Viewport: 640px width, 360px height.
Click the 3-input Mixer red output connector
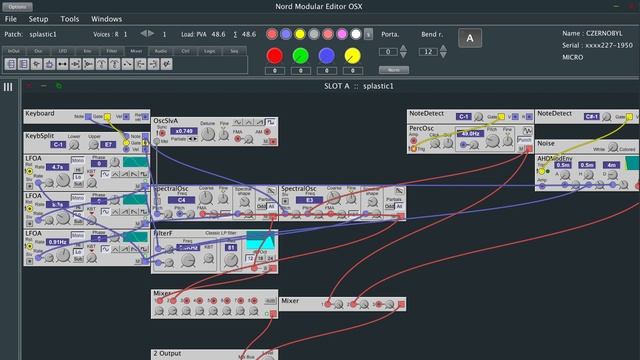click(402, 304)
